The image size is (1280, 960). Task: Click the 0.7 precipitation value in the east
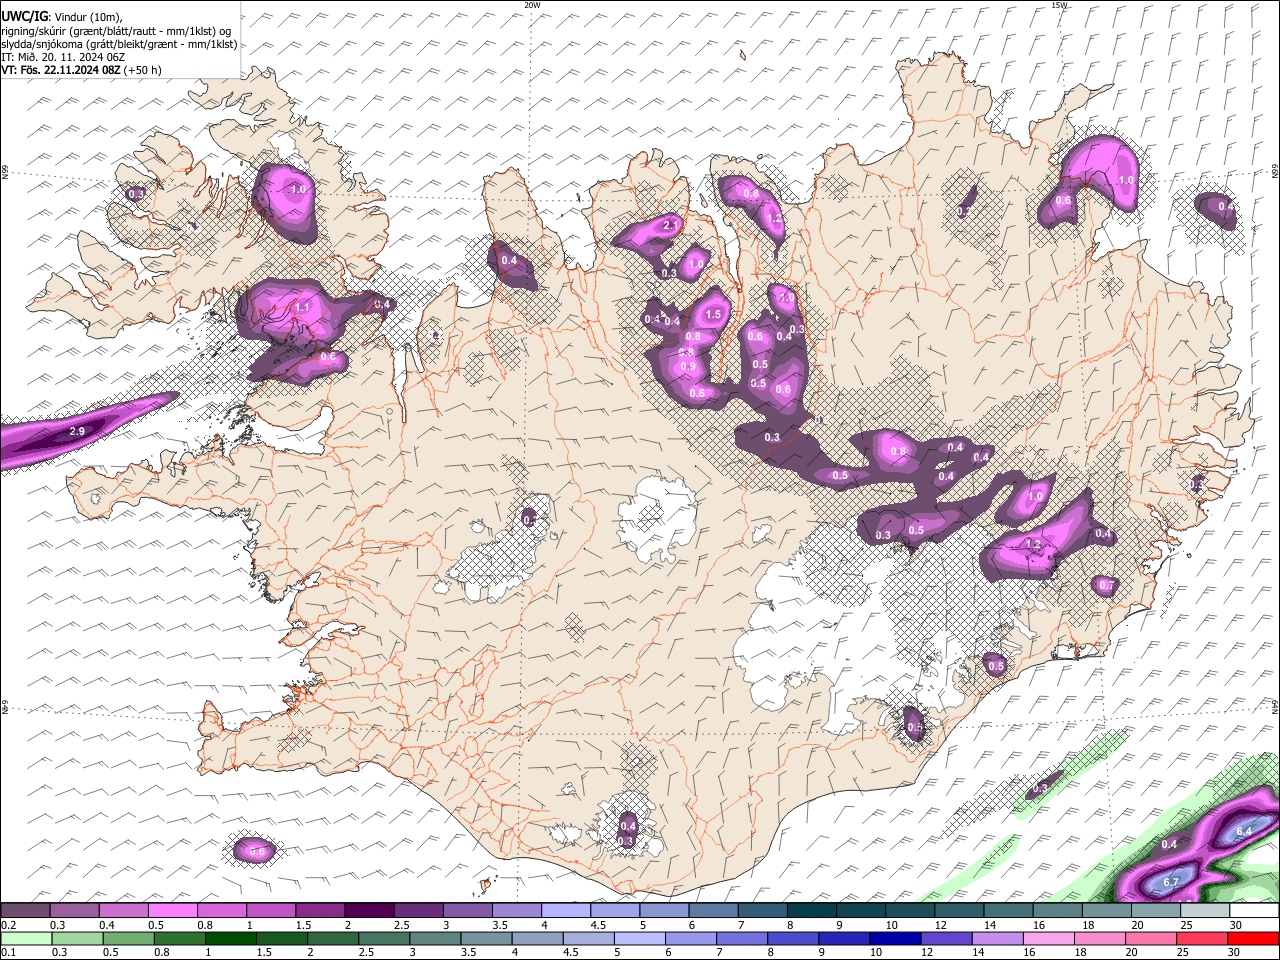(x=1106, y=585)
